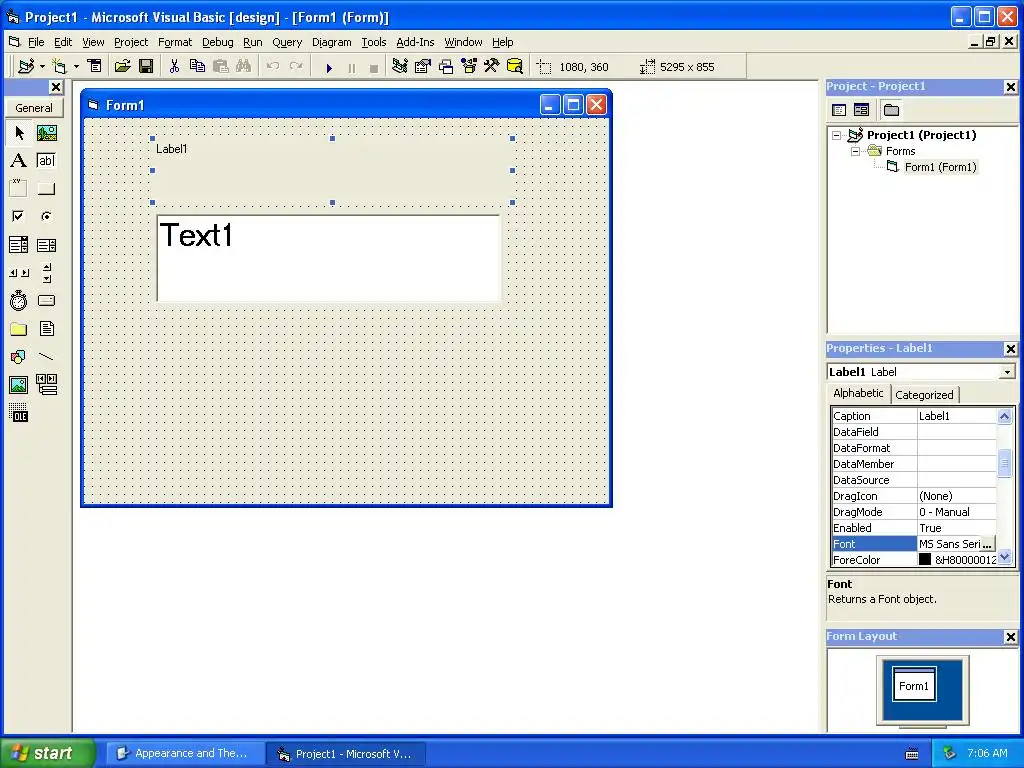This screenshot has width=1024, height=768.
Task: Open the Toolbox via hammer icon
Action: (x=492, y=66)
